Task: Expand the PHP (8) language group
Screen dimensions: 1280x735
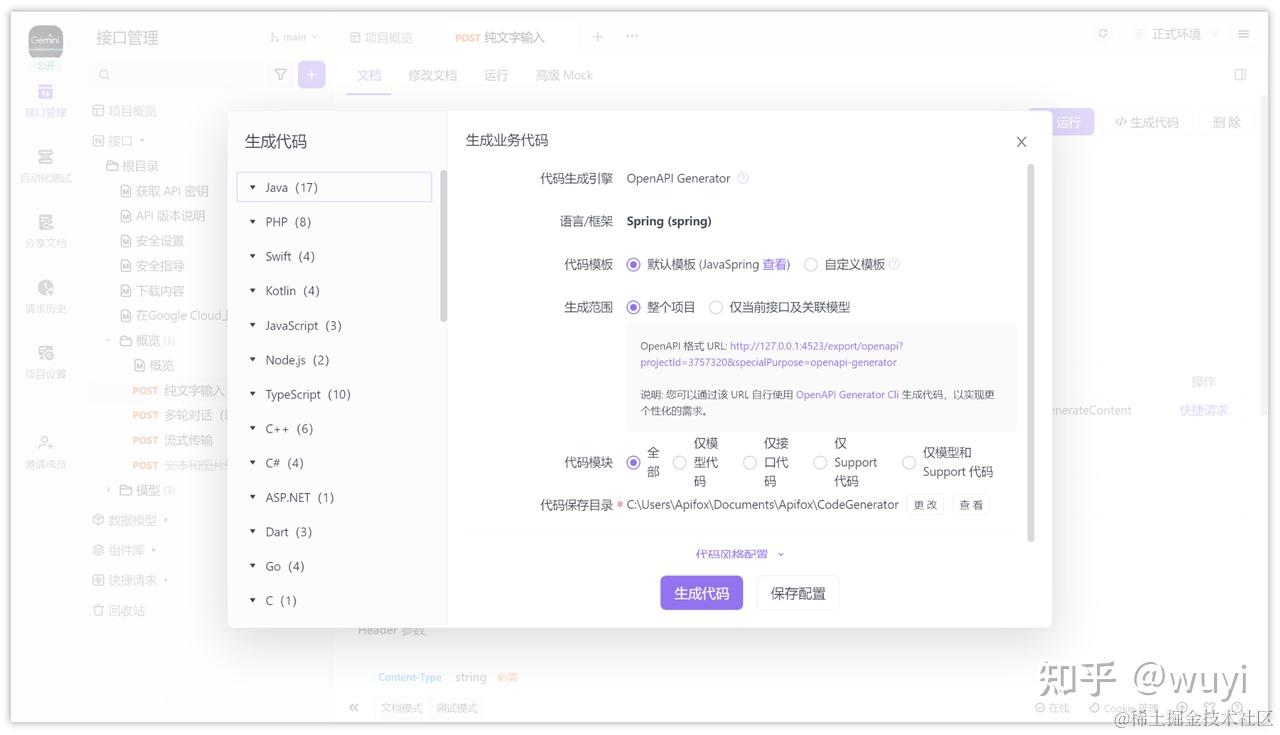Action: click(x=334, y=222)
